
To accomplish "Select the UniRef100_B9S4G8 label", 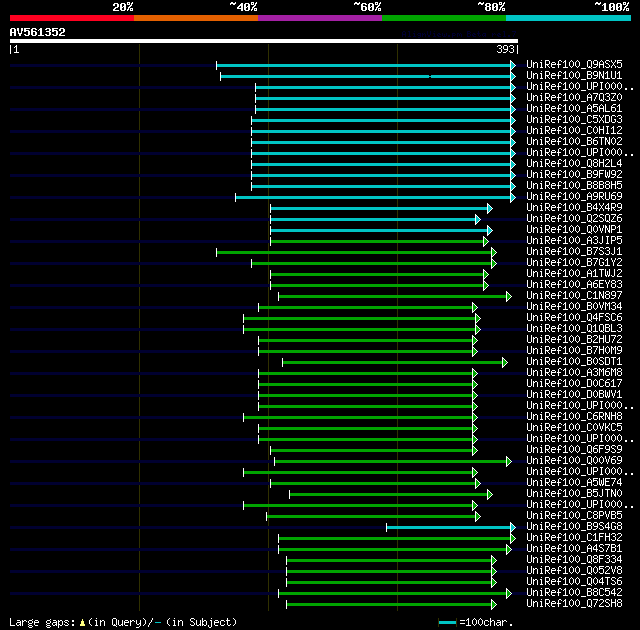I will pyautogui.click(x=574, y=527).
